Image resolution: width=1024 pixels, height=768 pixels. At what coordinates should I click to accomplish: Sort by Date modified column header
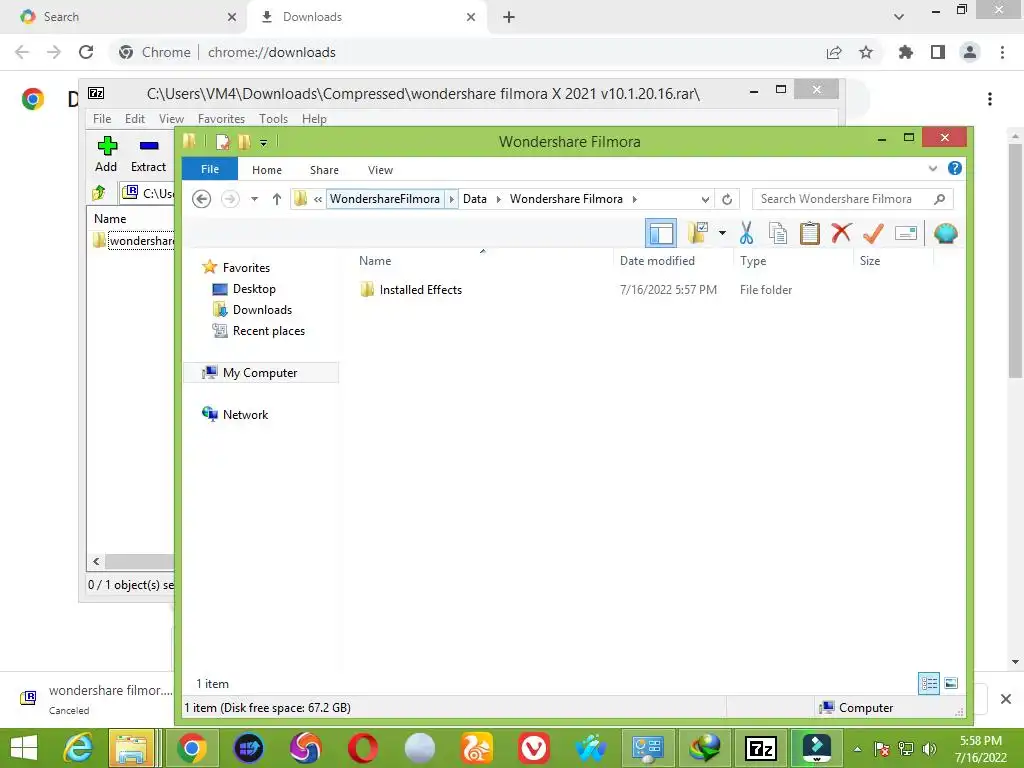pyautogui.click(x=657, y=261)
